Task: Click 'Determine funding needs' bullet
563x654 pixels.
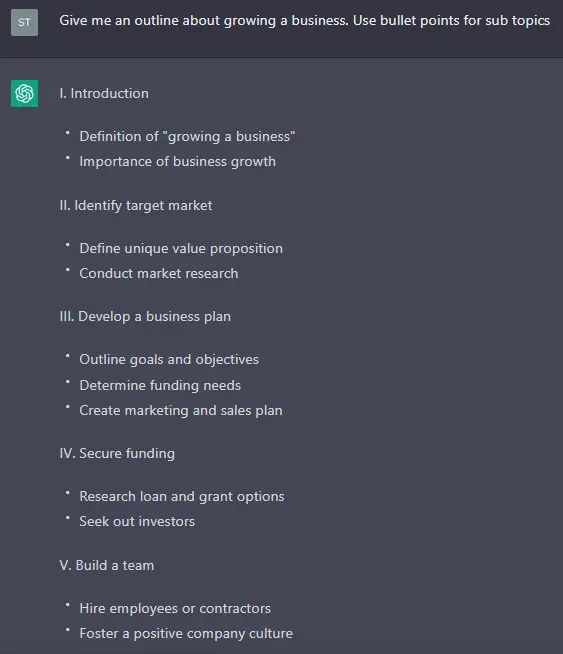Action: click(160, 385)
